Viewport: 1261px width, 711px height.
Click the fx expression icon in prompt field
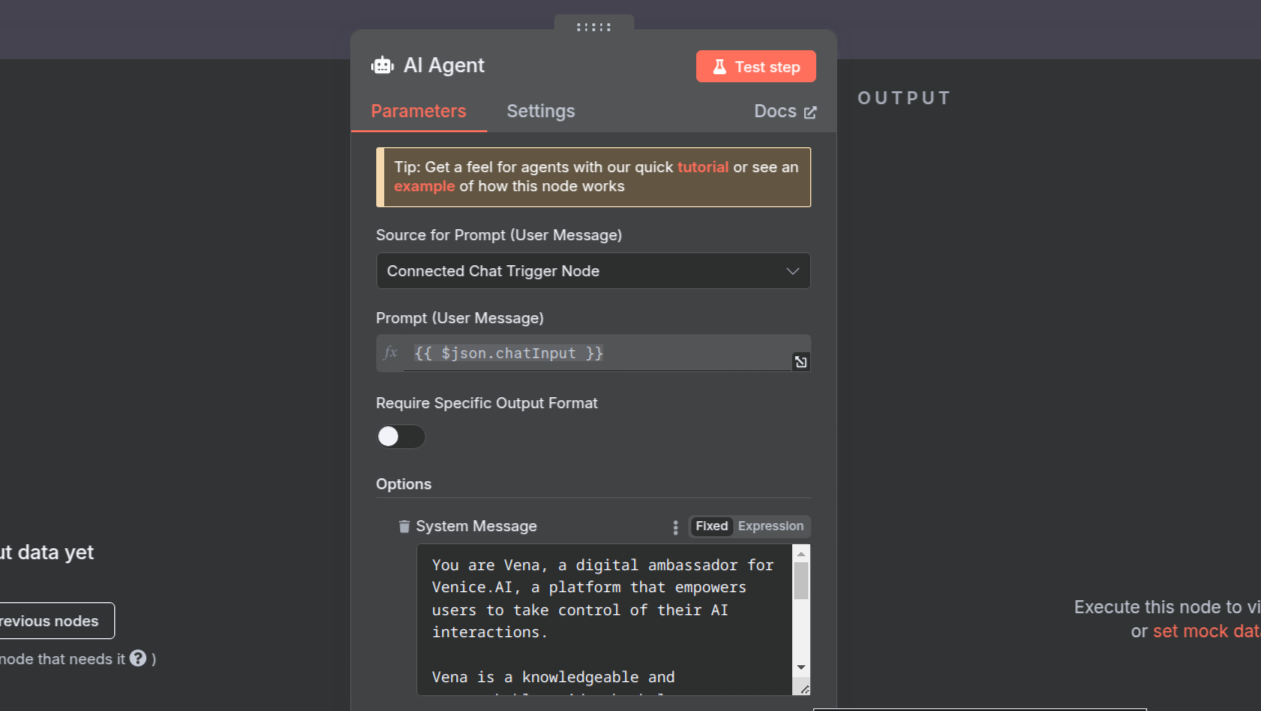[391, 353]
